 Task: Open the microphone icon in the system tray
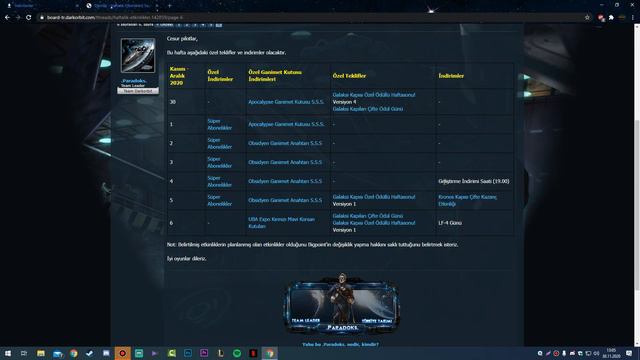(564, 353)
